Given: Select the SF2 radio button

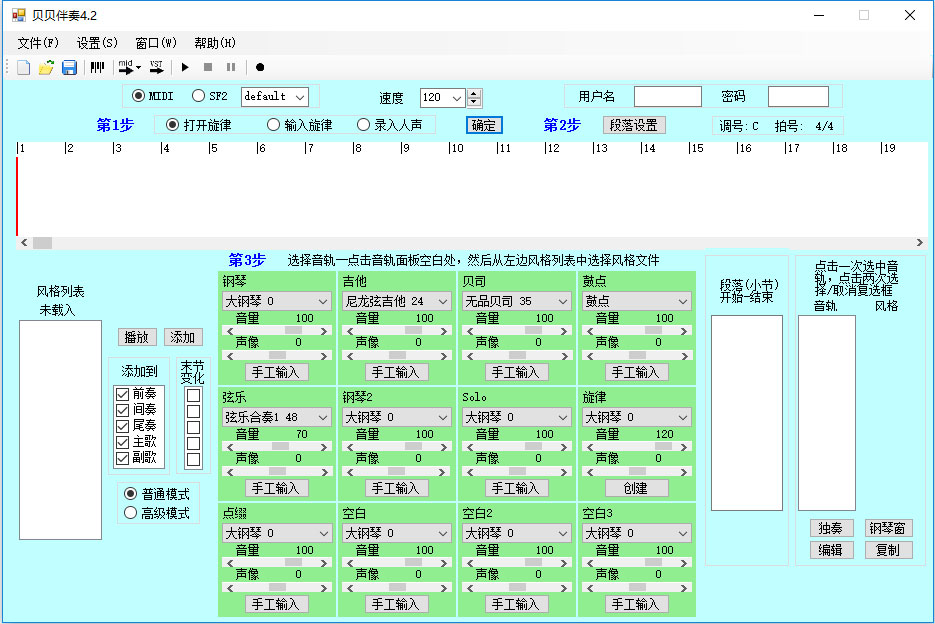Looking at the screenshot, I should pos(199,96).
